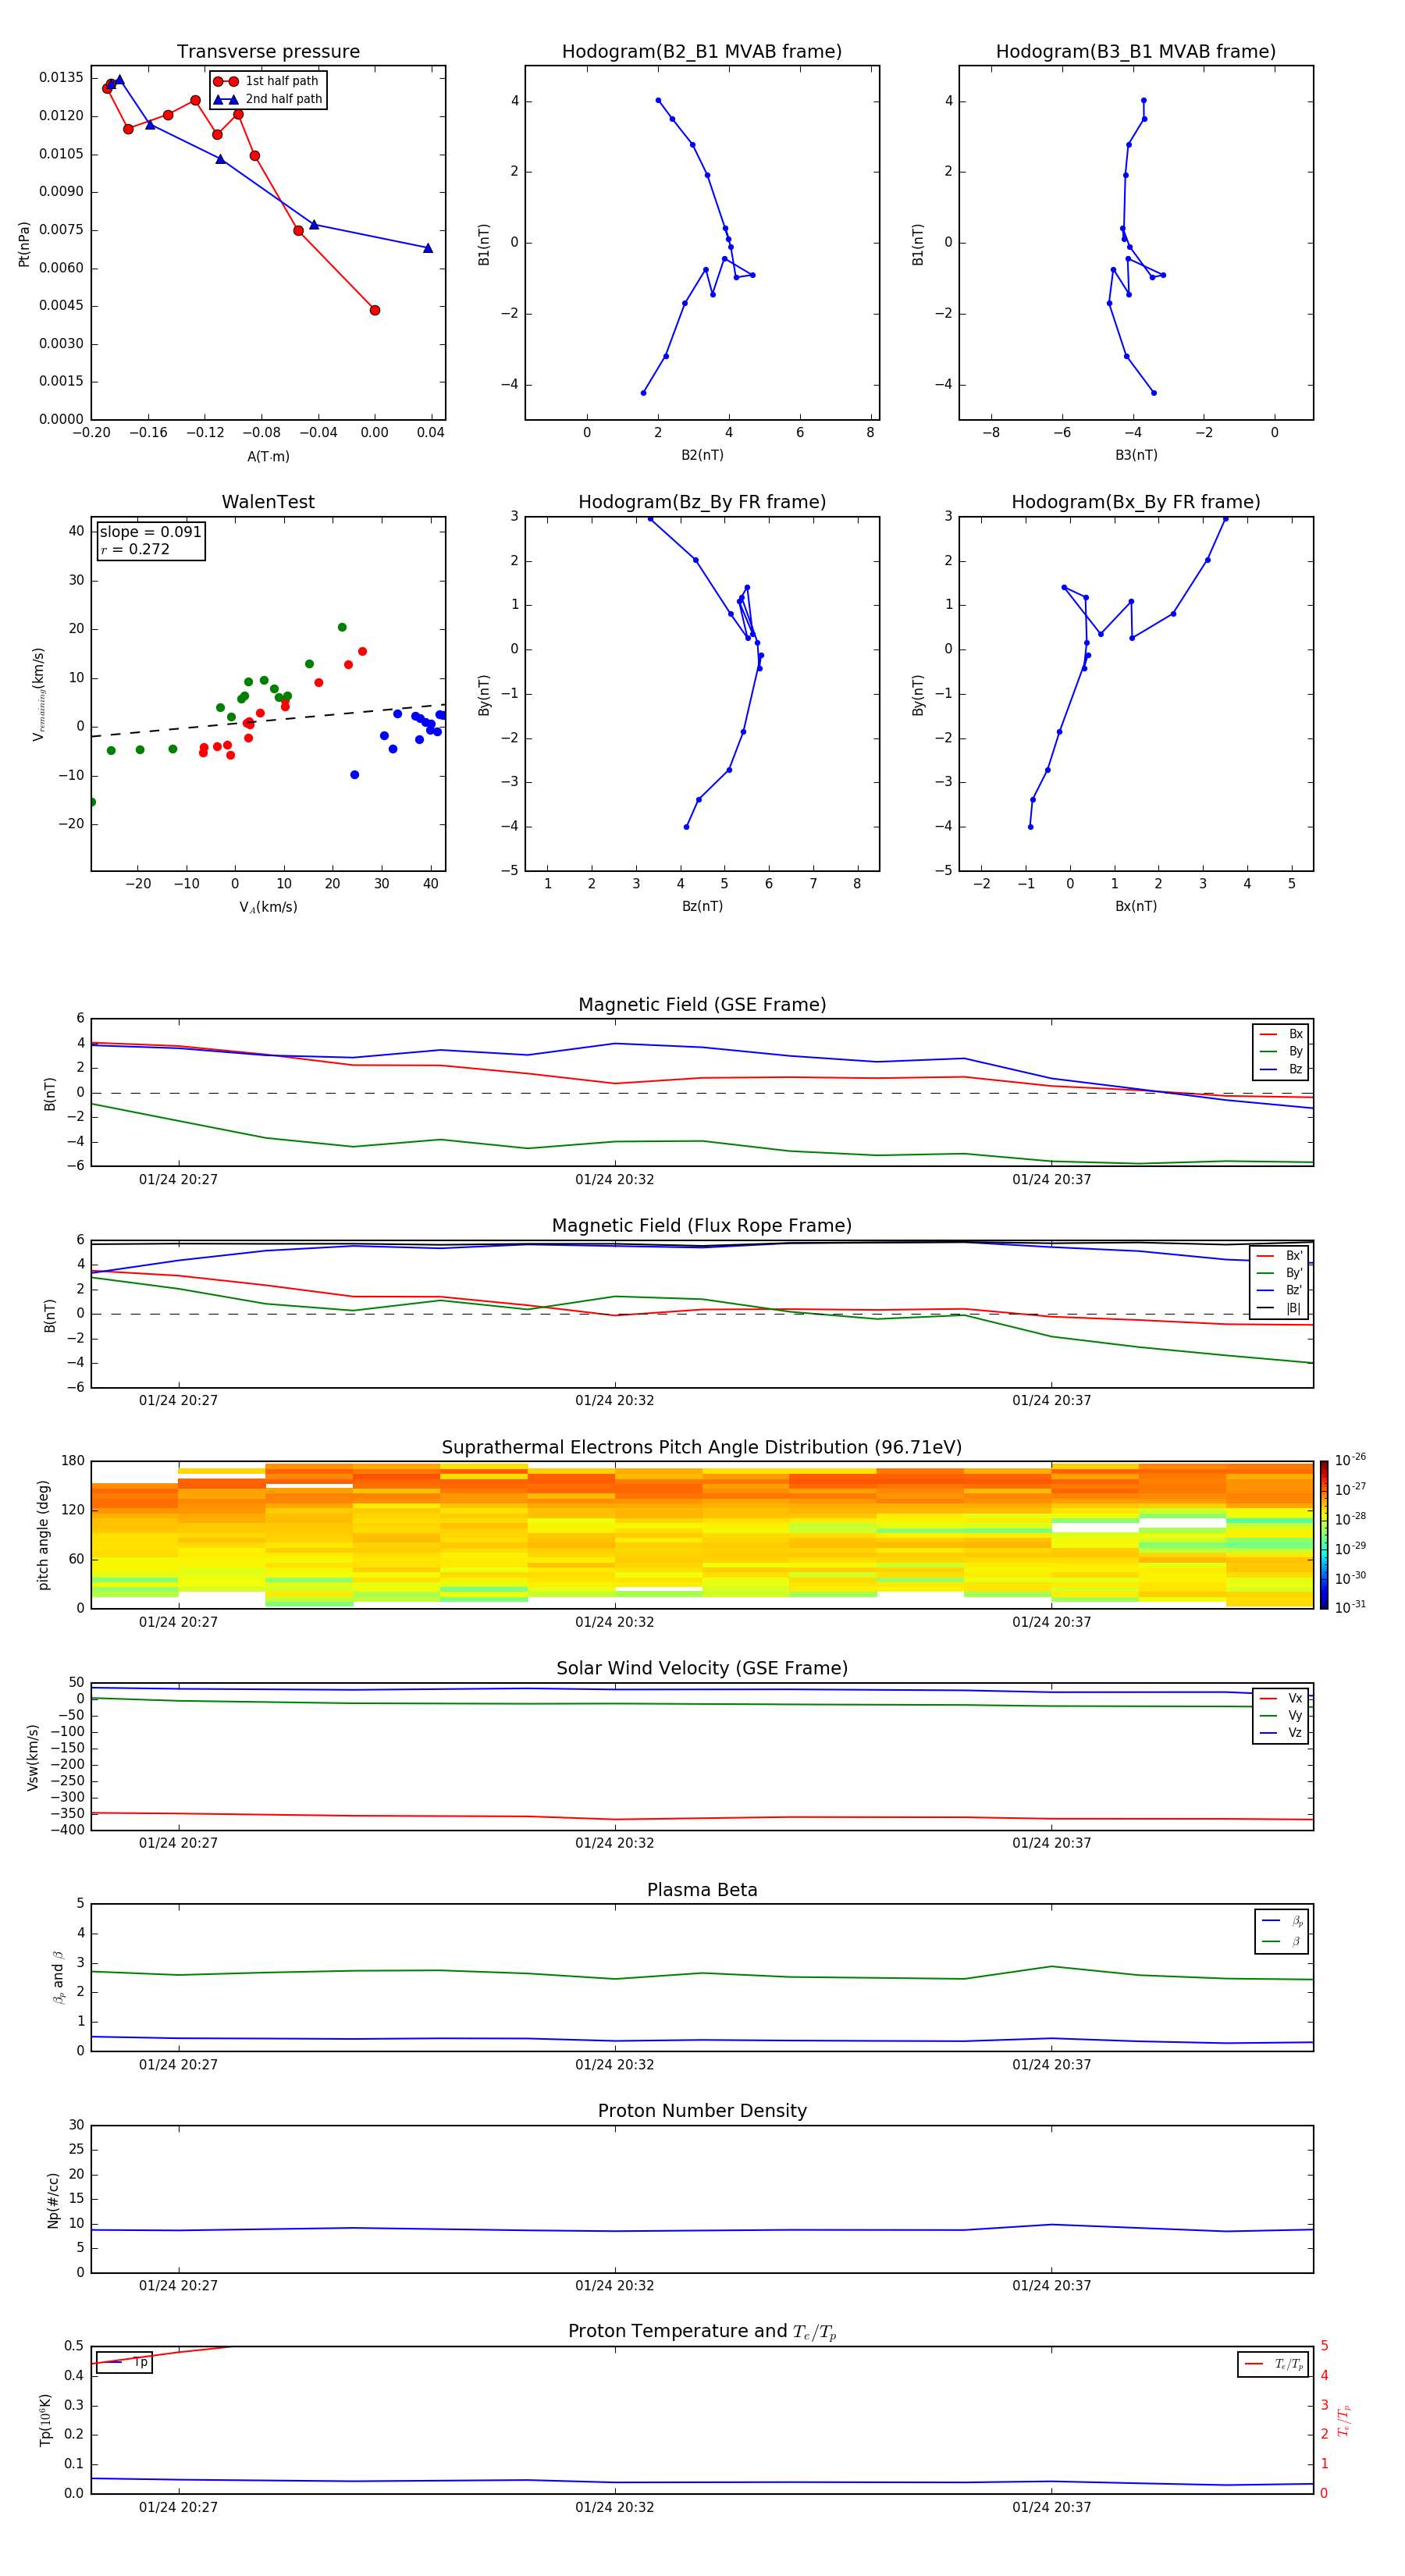
Task: Click the "Transverse pressure" plot title
Action: click(268, 52)
